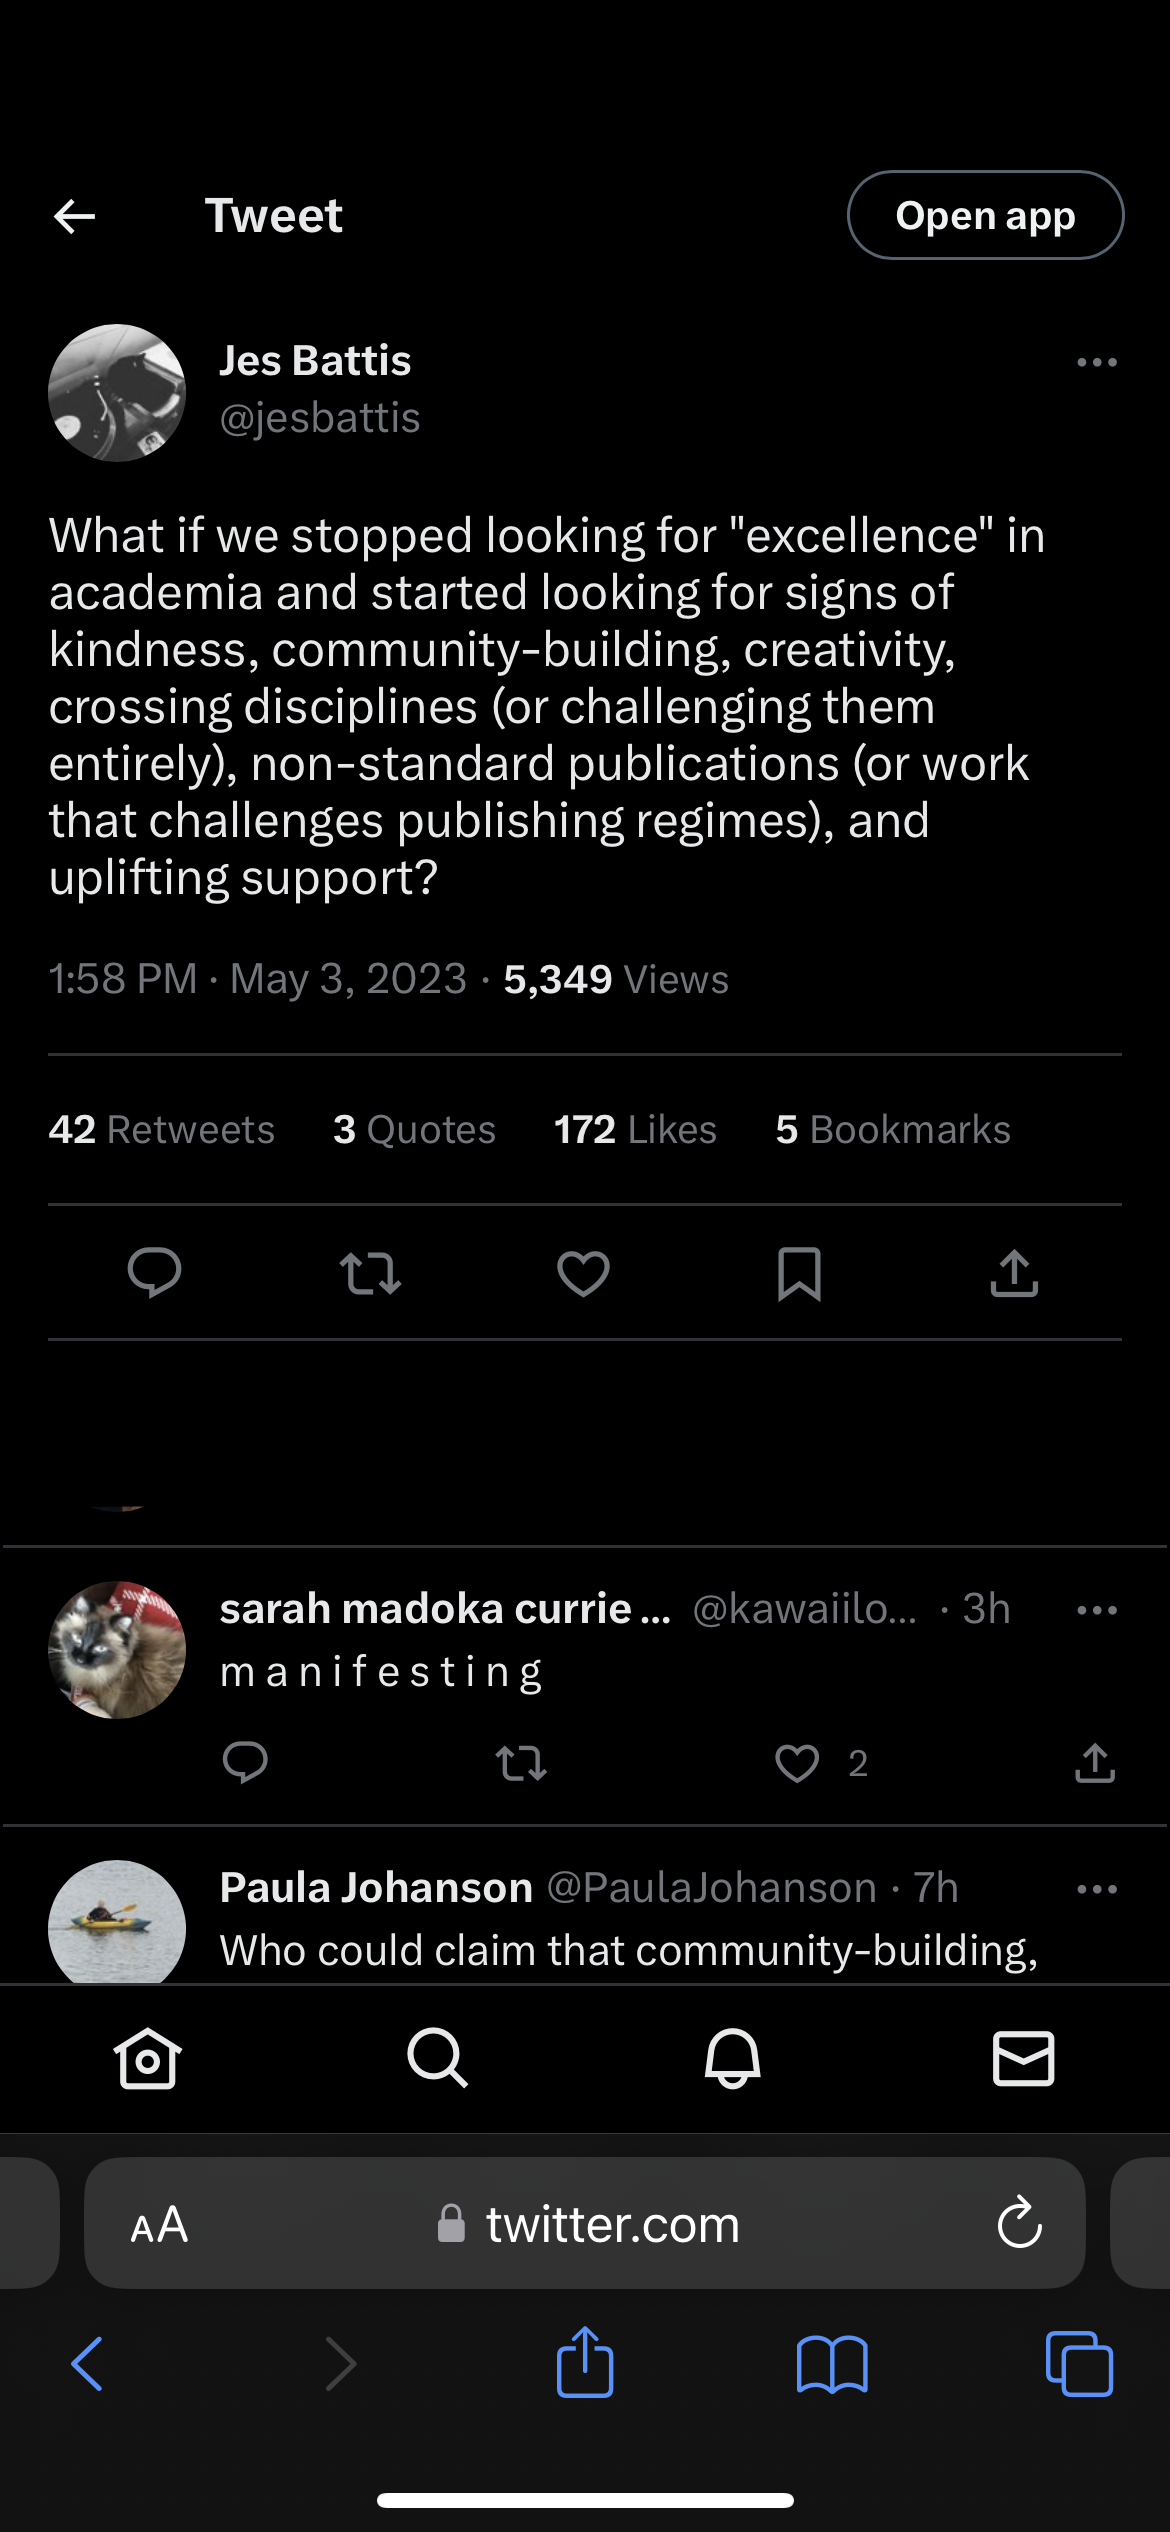Open more options on sarah's reply
1170x2532 pixels.
pyautogui.click(x=1096, y=1610)
